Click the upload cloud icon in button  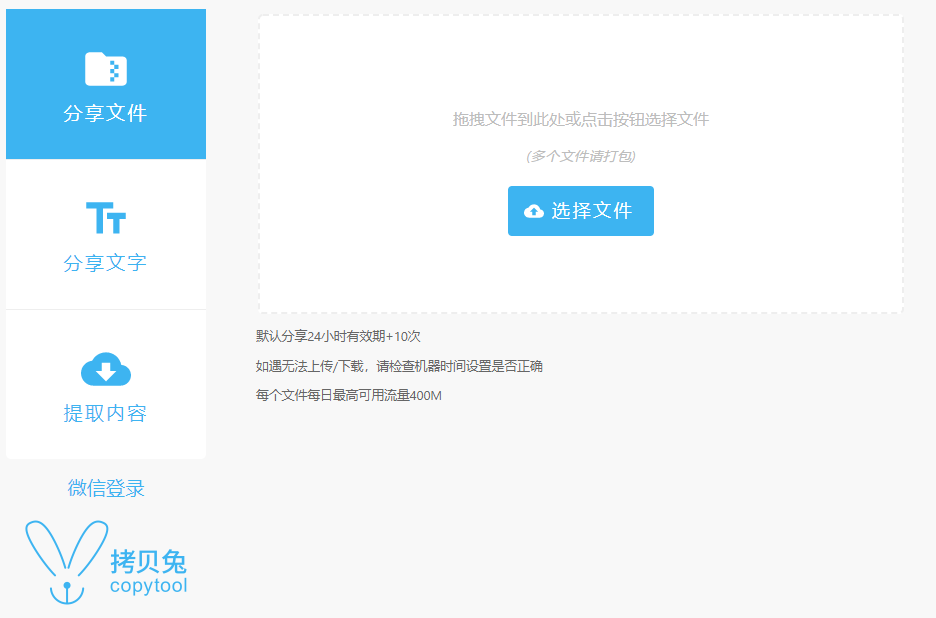click(534, 211)
